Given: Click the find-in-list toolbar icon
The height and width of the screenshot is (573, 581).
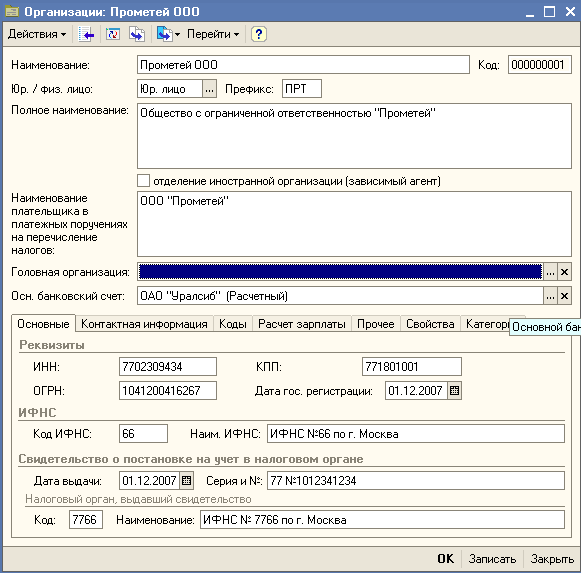Looking at the screenshot, I should click(86, 34).
